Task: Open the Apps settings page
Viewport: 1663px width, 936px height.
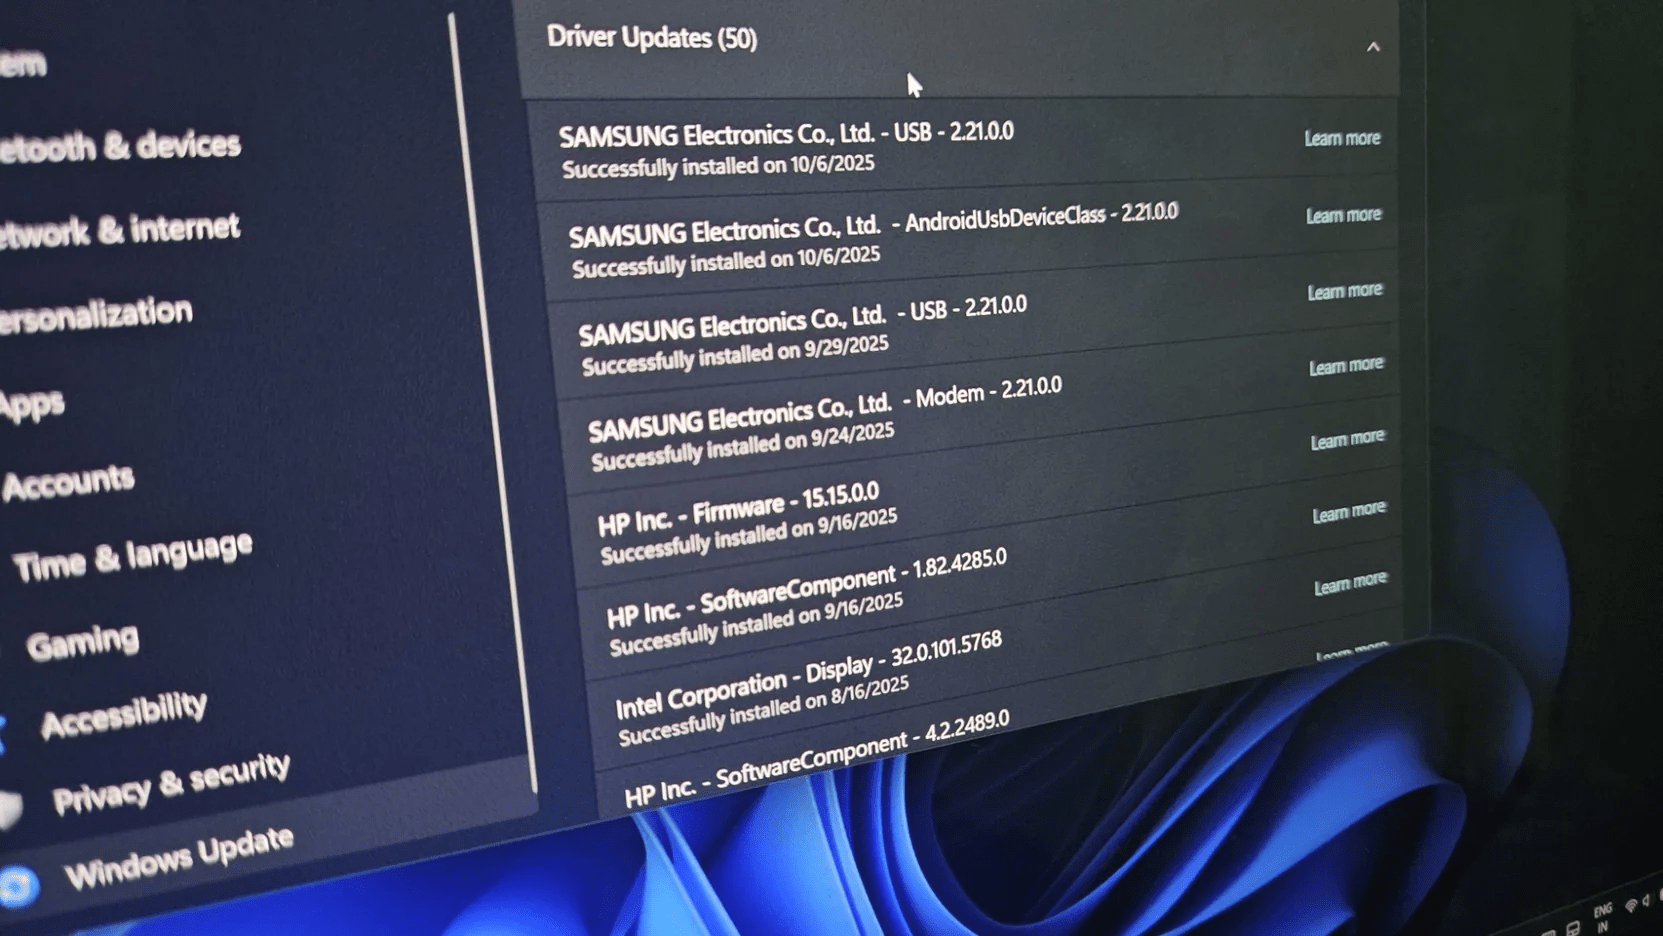Action: 33,404
